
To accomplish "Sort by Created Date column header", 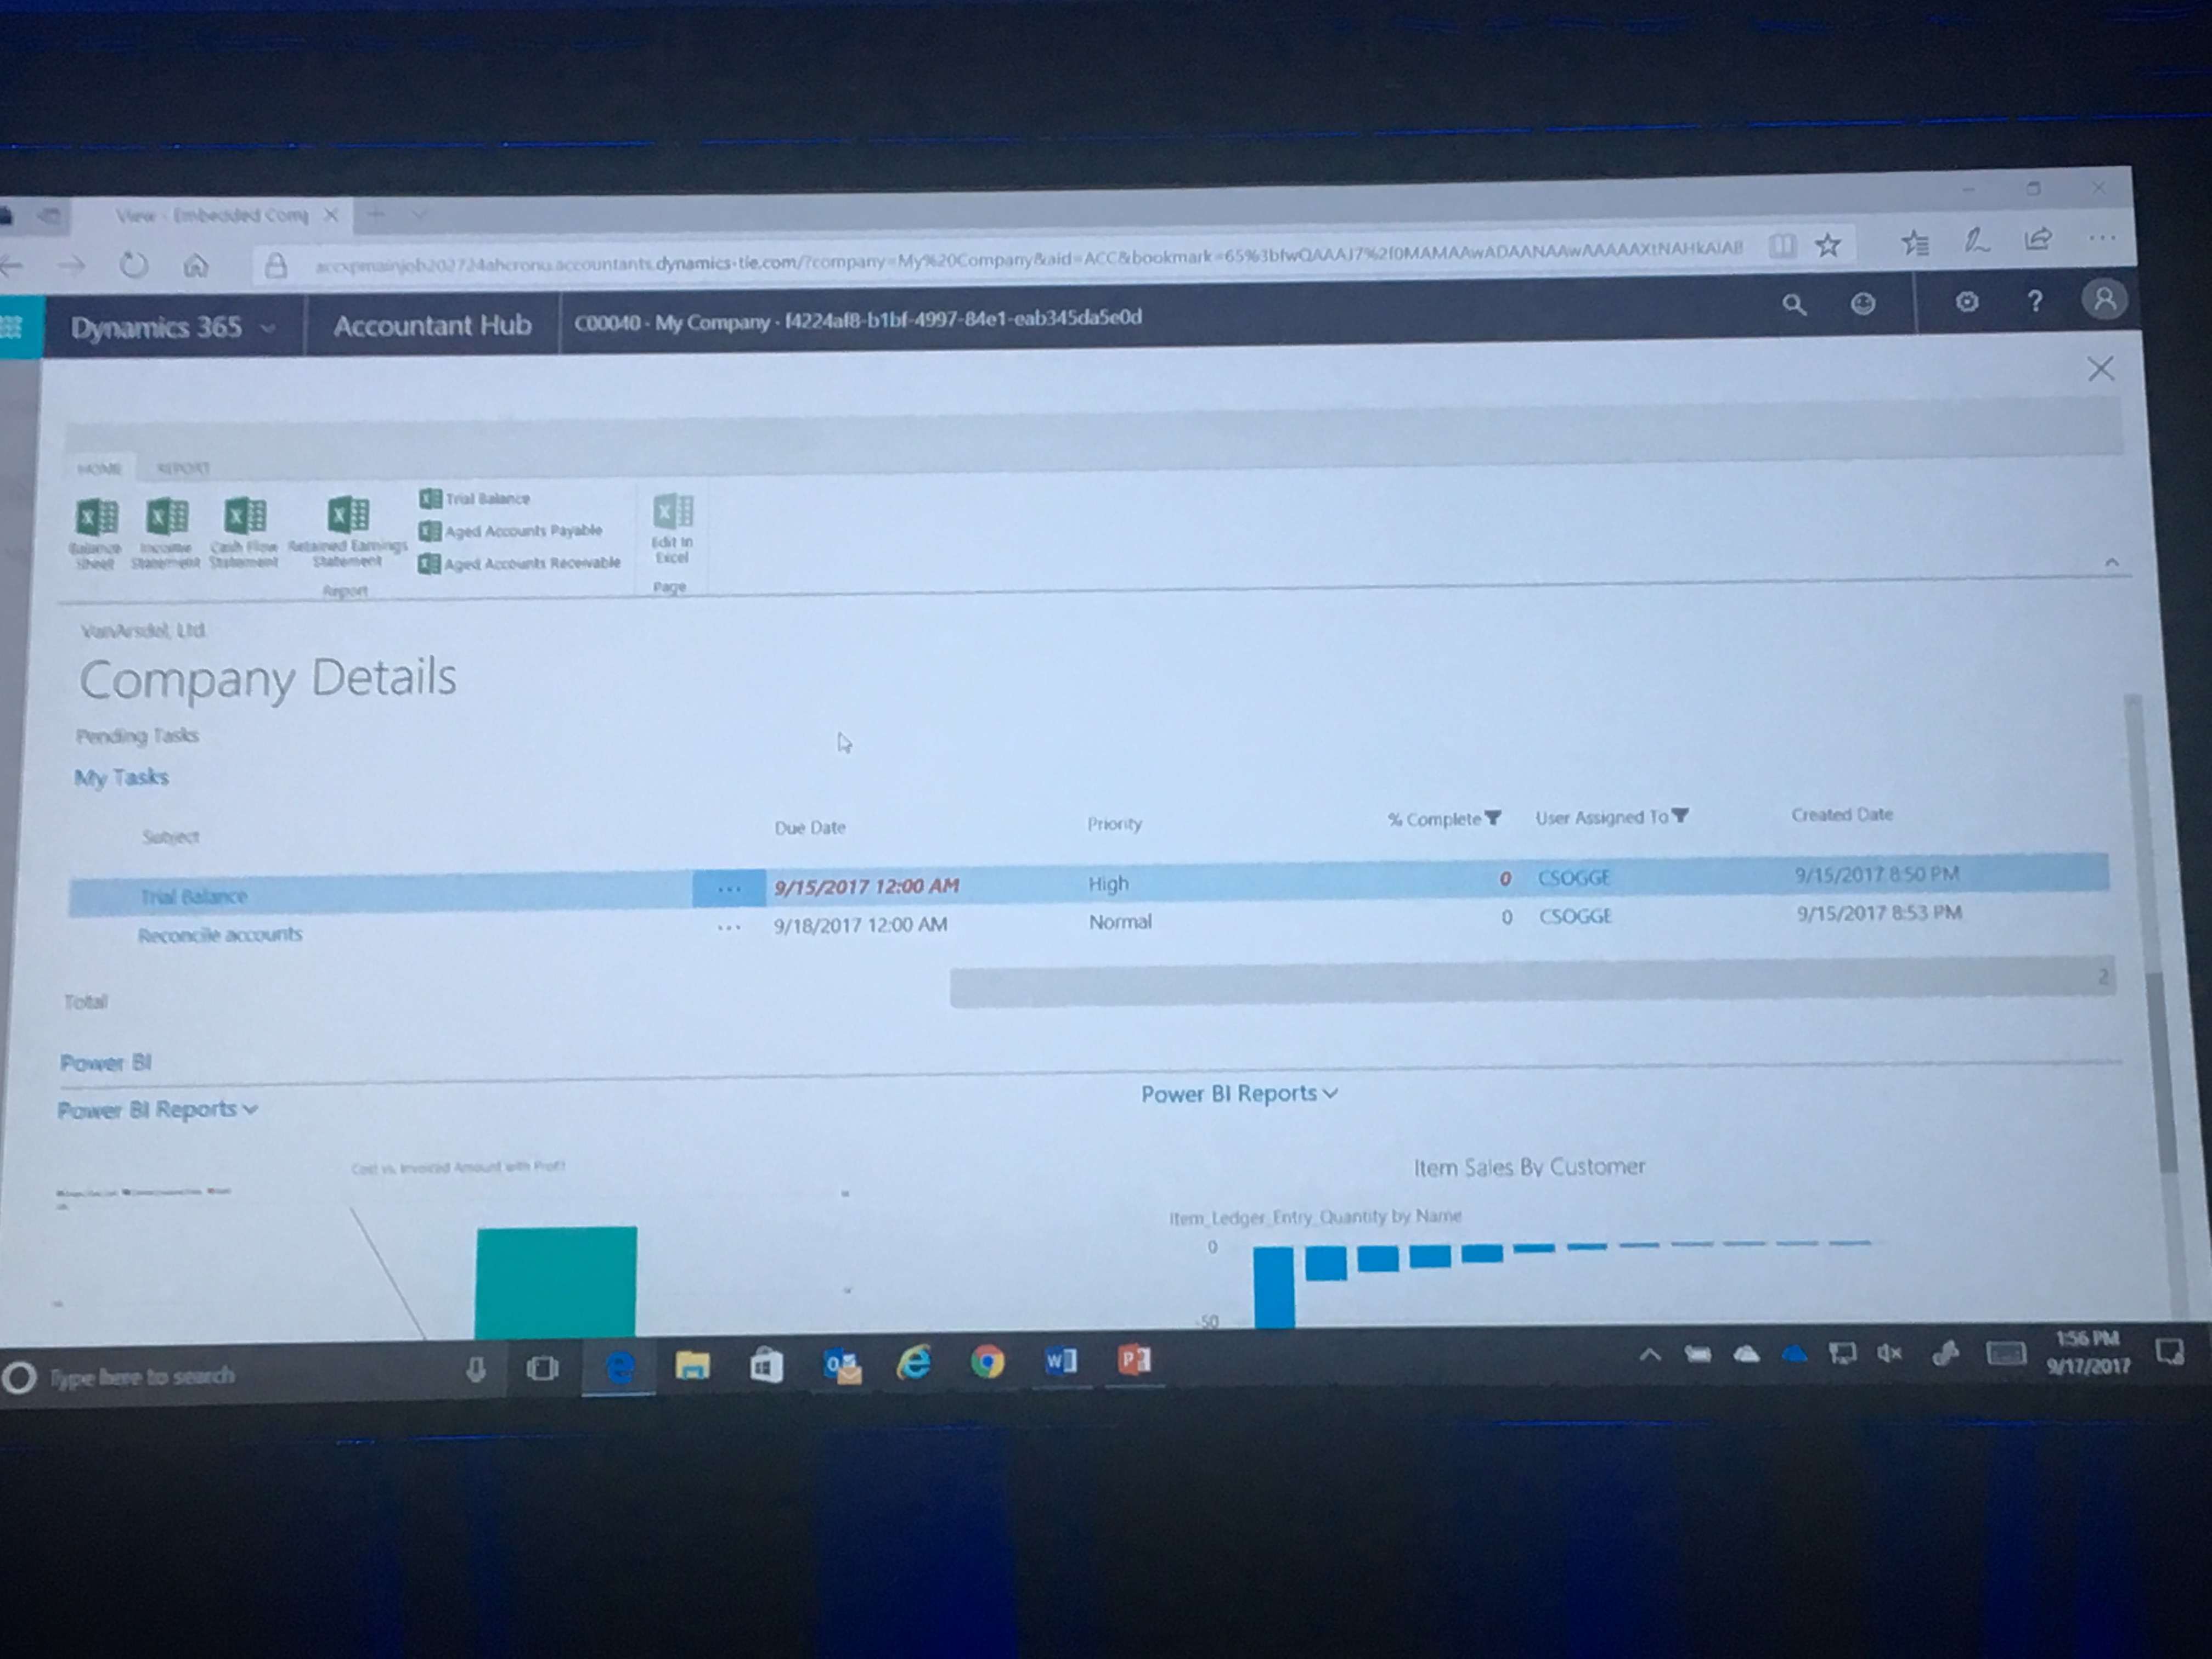I will coord(1842,814).
